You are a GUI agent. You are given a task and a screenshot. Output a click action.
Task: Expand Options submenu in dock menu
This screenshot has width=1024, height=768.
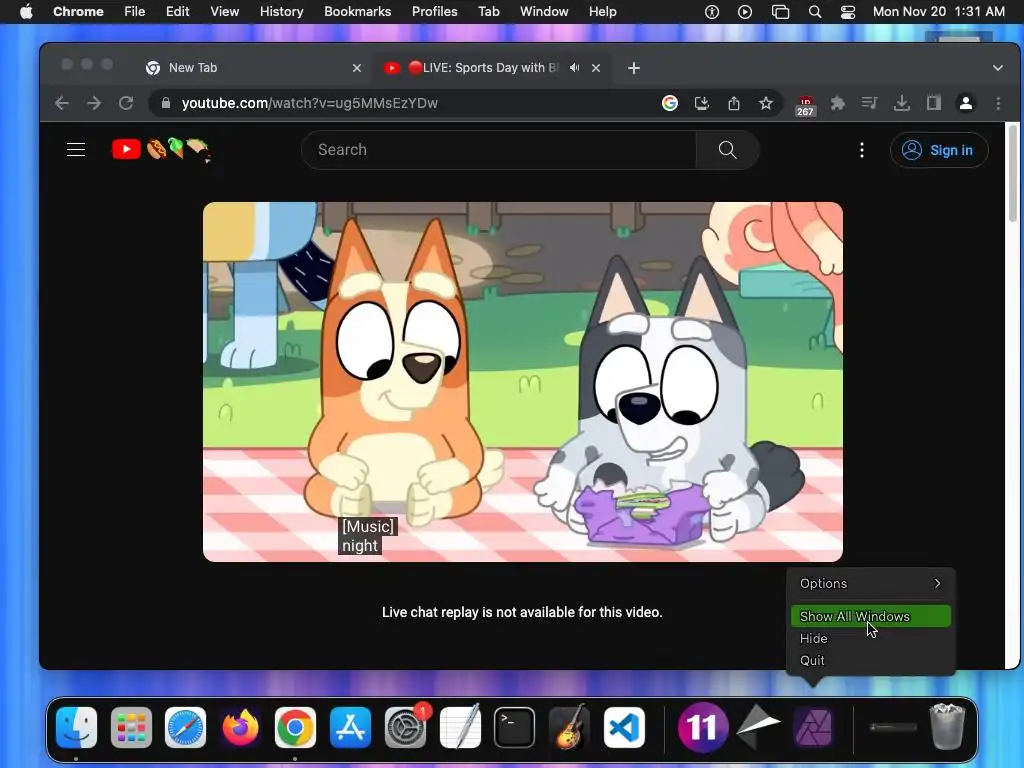[871, 583]
